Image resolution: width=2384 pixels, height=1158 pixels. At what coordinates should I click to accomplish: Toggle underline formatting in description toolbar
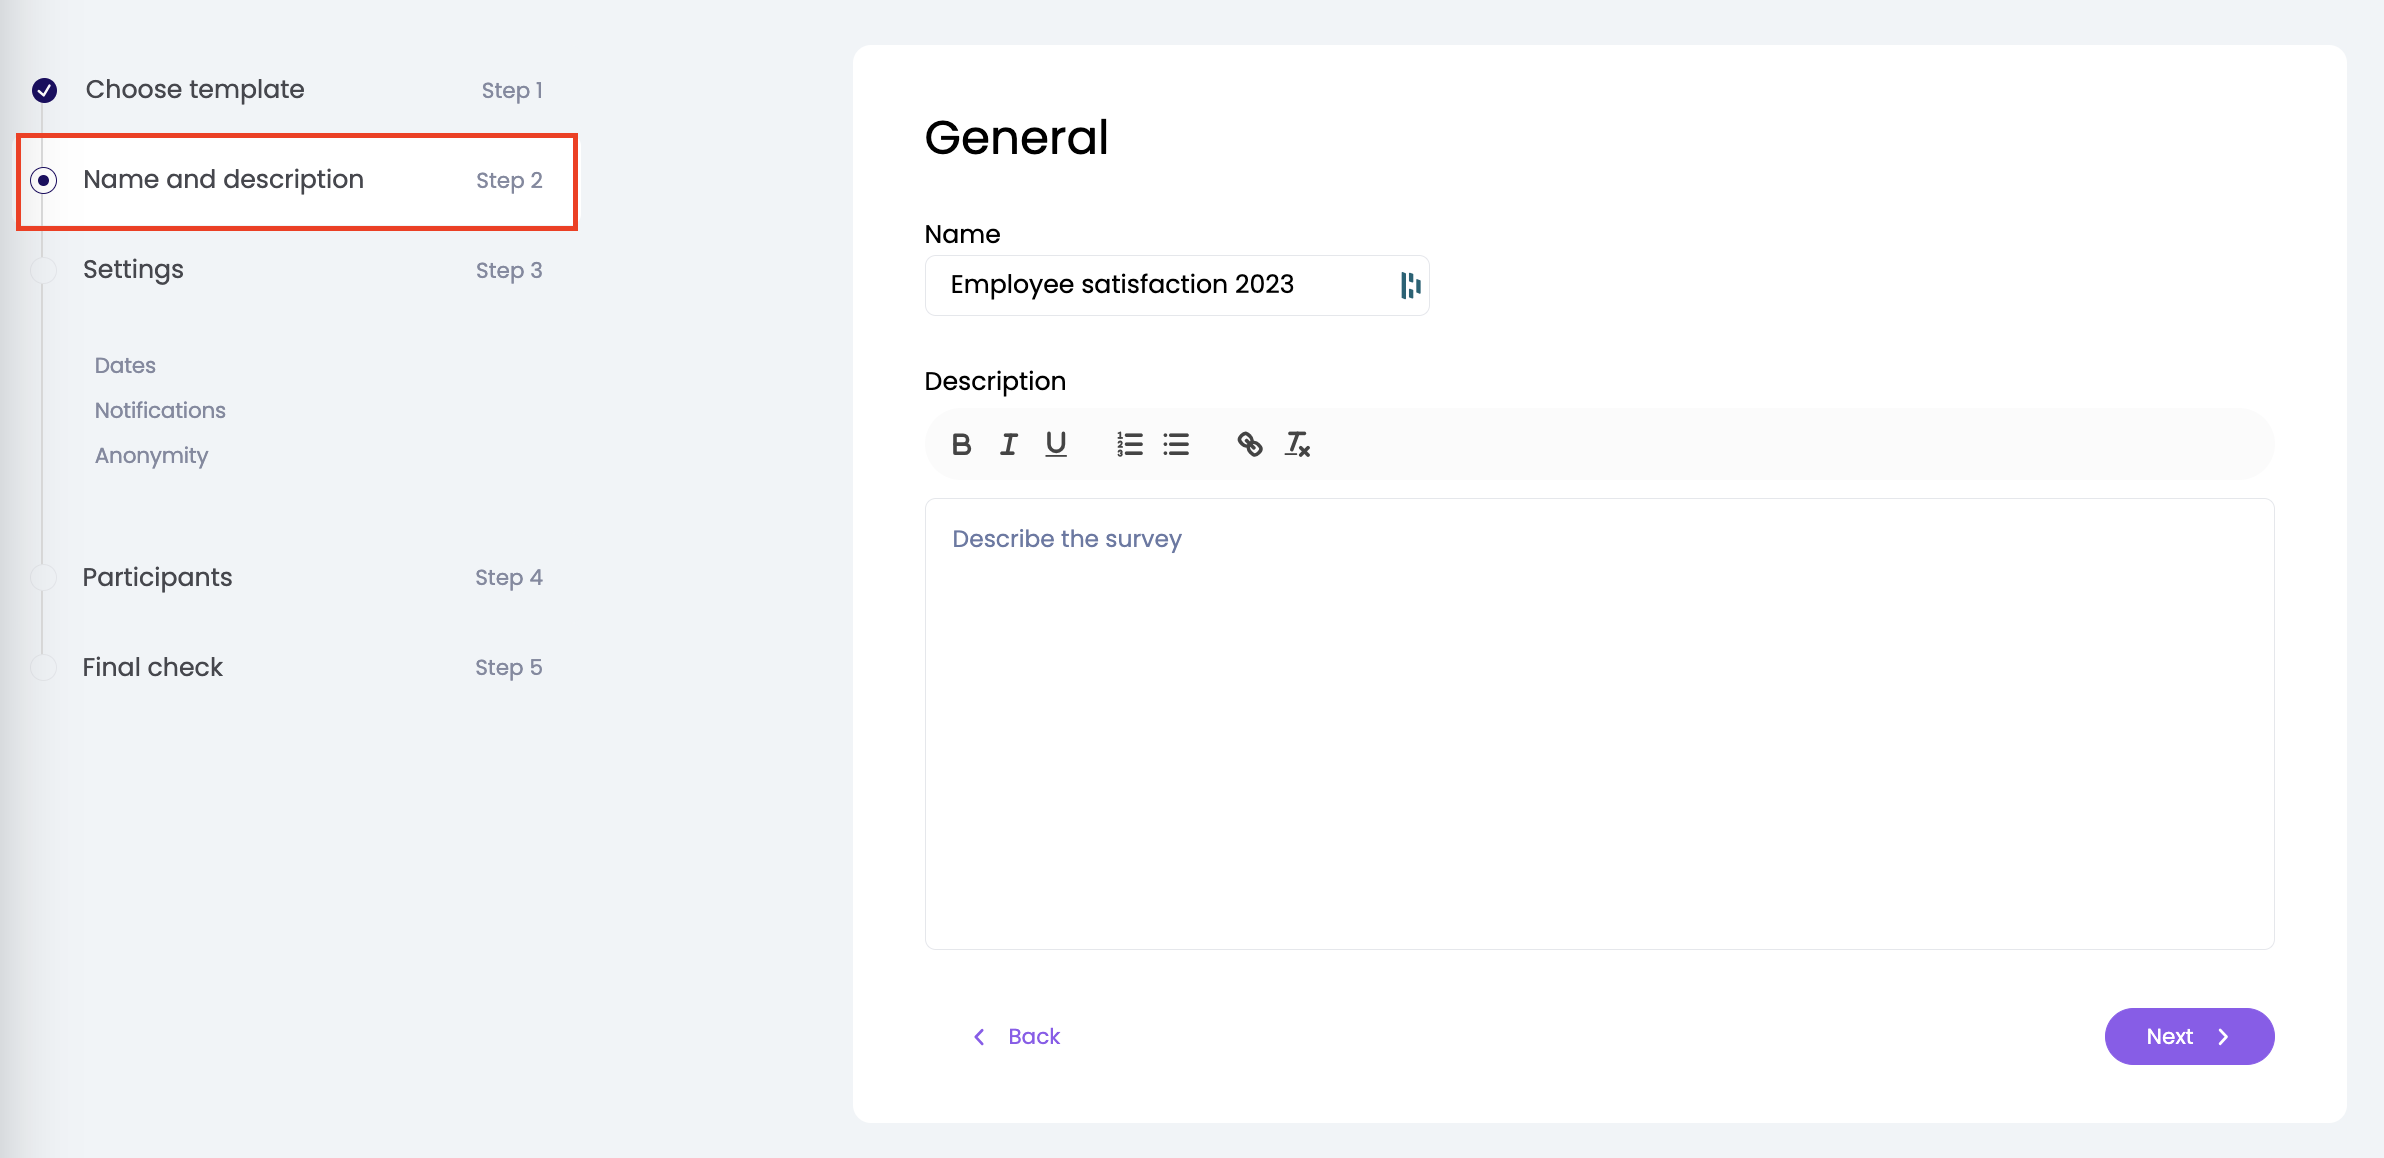(x=1055, y=444)
